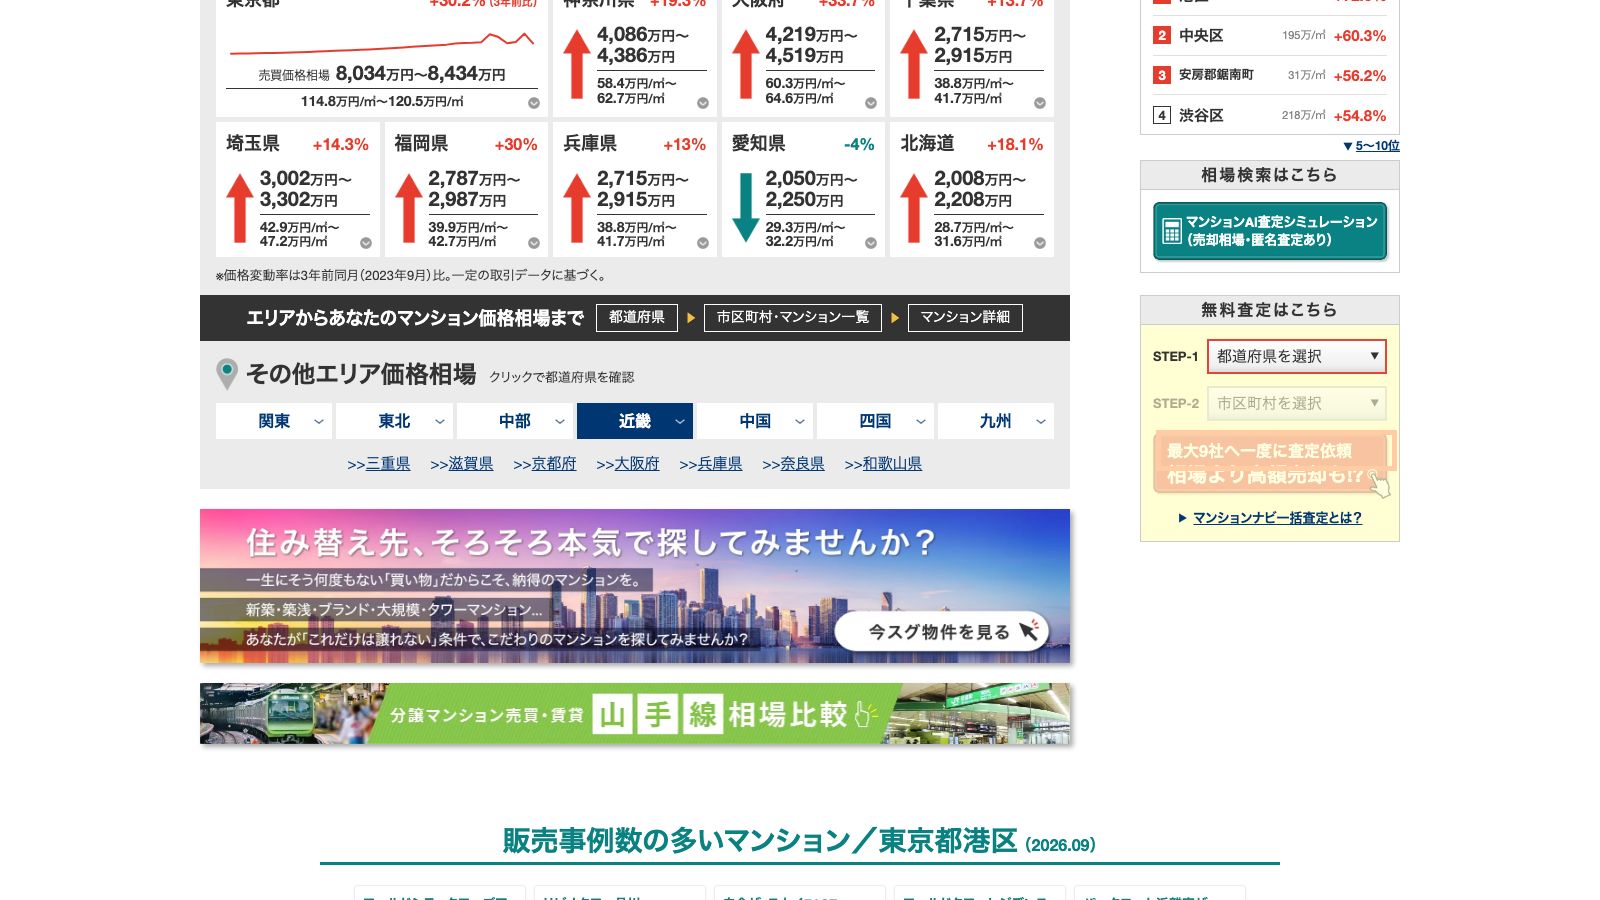Click rank 4 badge next to 渋谷区
Viewport: 1600px width, 900px height.
coord(1161,115)
